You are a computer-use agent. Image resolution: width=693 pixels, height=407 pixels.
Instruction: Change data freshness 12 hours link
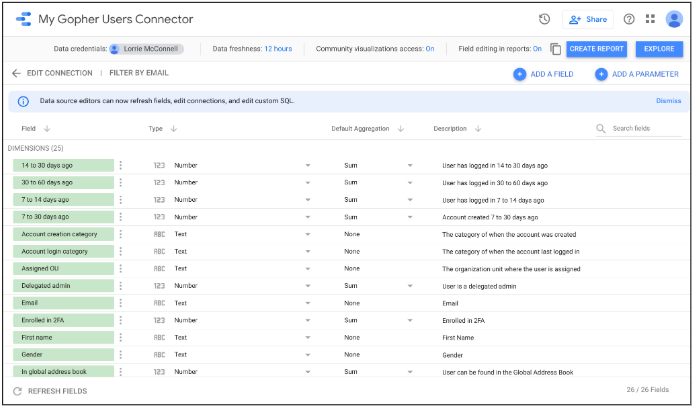pos(278,49)
